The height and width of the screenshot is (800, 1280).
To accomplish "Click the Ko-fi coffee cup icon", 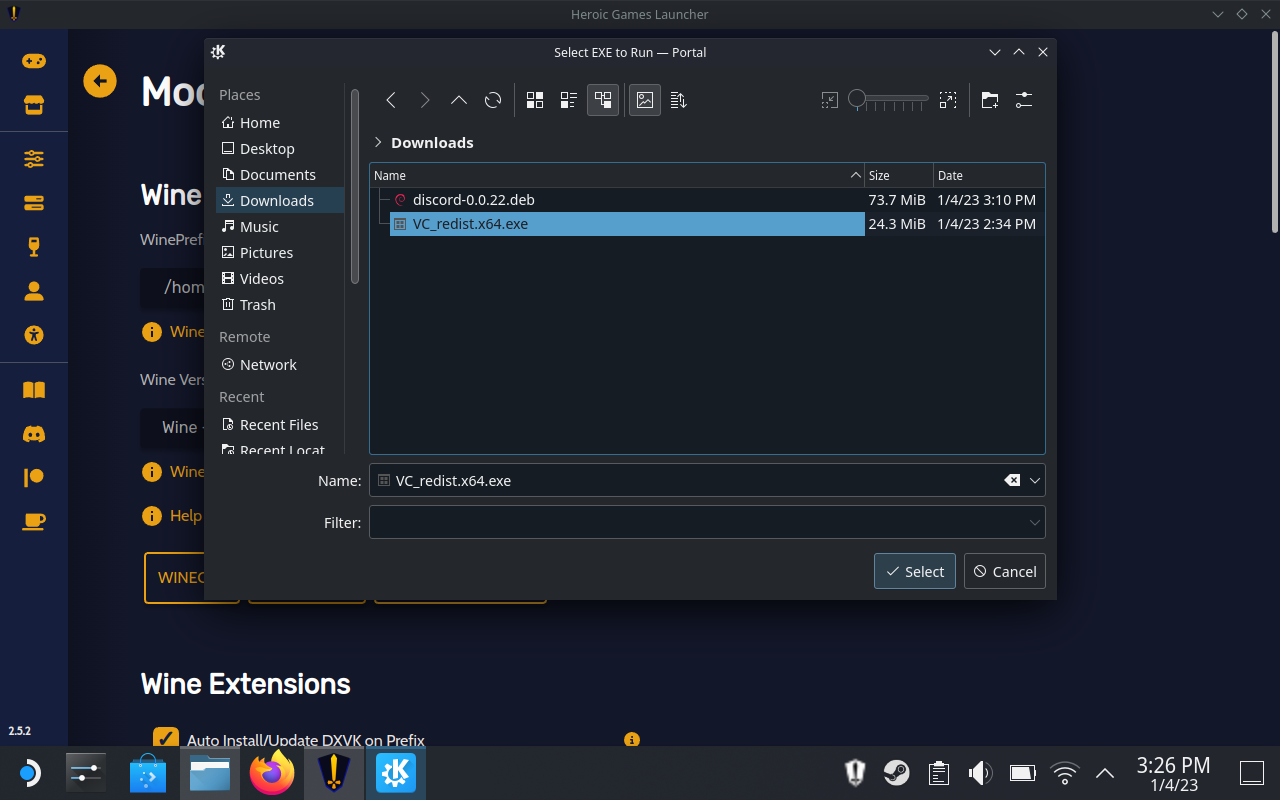I will point(34,521).
